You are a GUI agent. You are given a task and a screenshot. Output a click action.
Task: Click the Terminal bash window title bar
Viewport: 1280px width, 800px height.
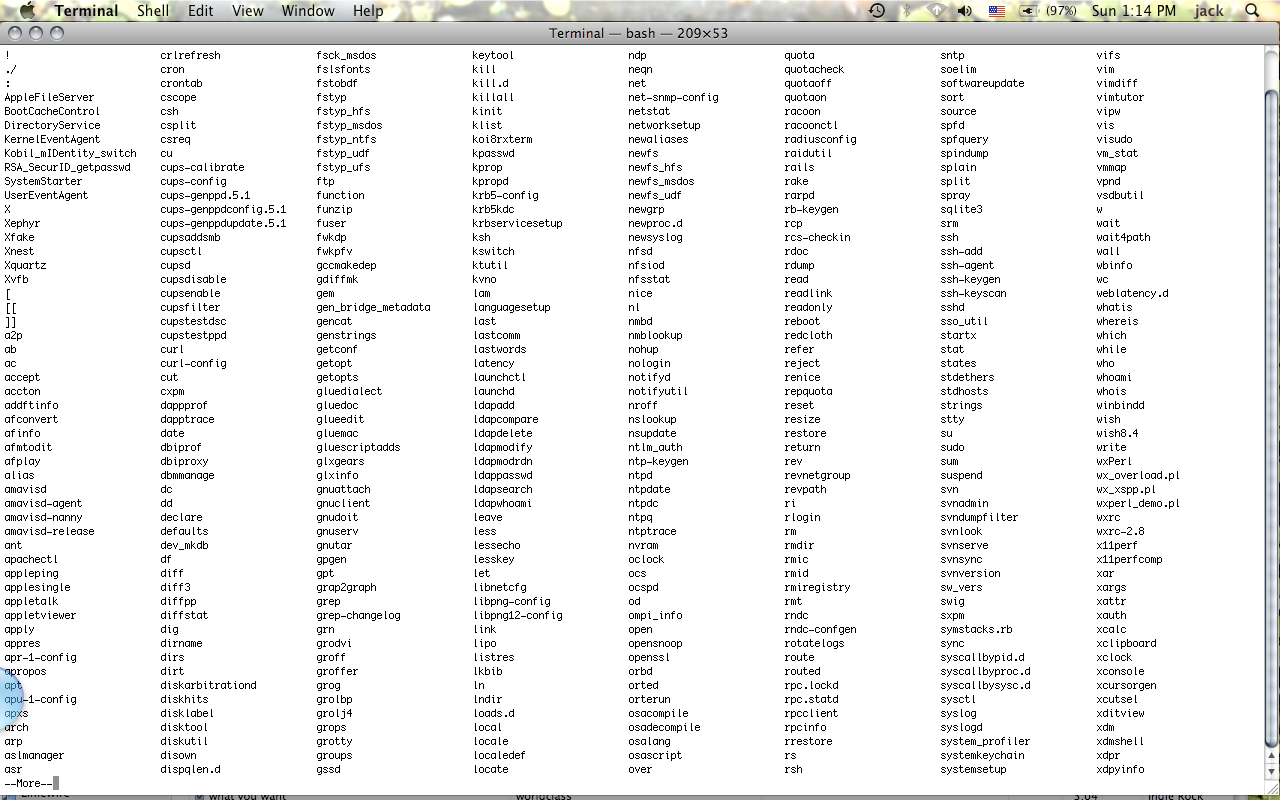[640, 32]
